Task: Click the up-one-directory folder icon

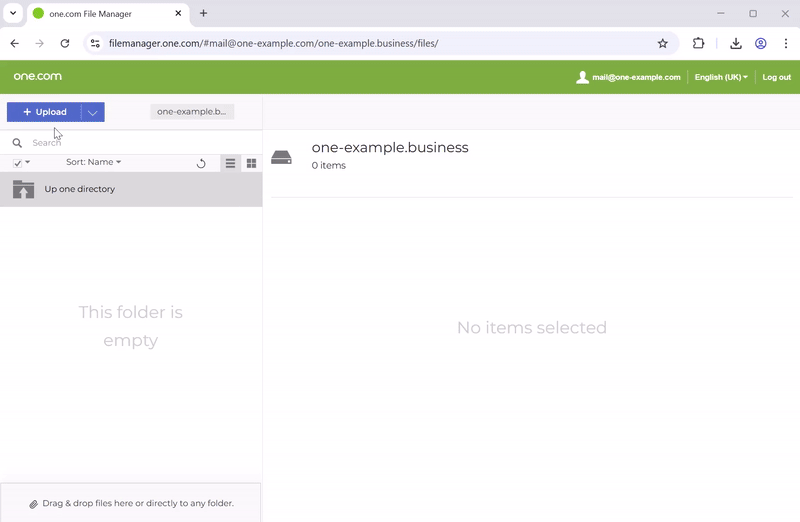Action: coord(23,189)
